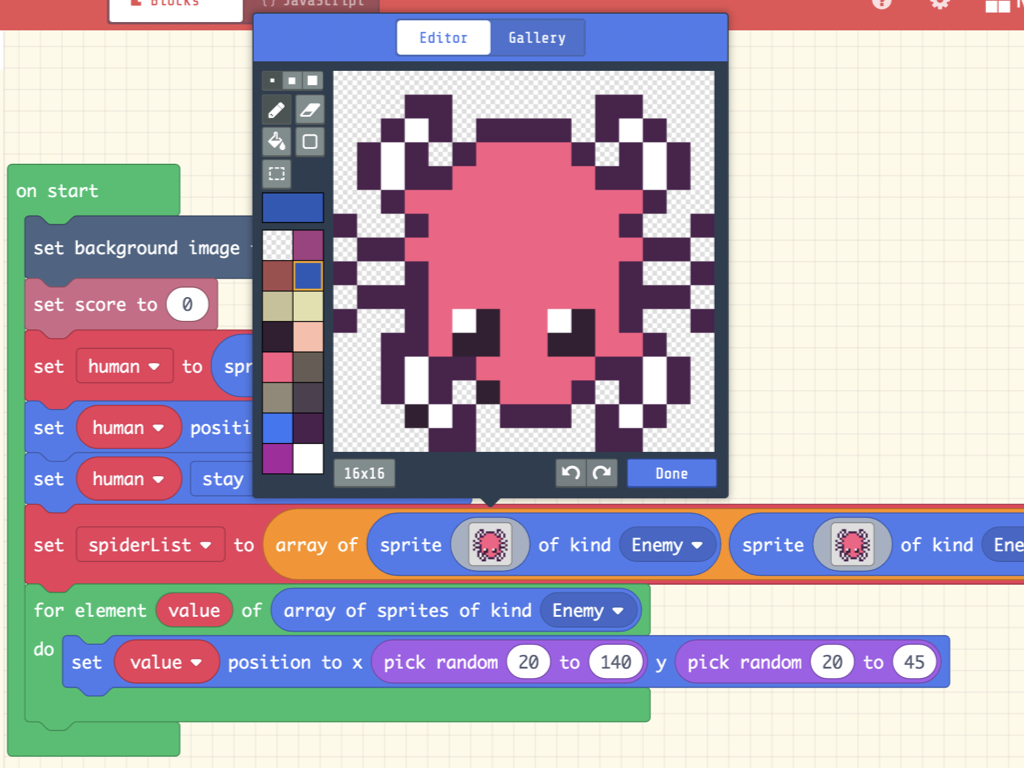Open the 16x16 canvas size button

click(364, 473)
